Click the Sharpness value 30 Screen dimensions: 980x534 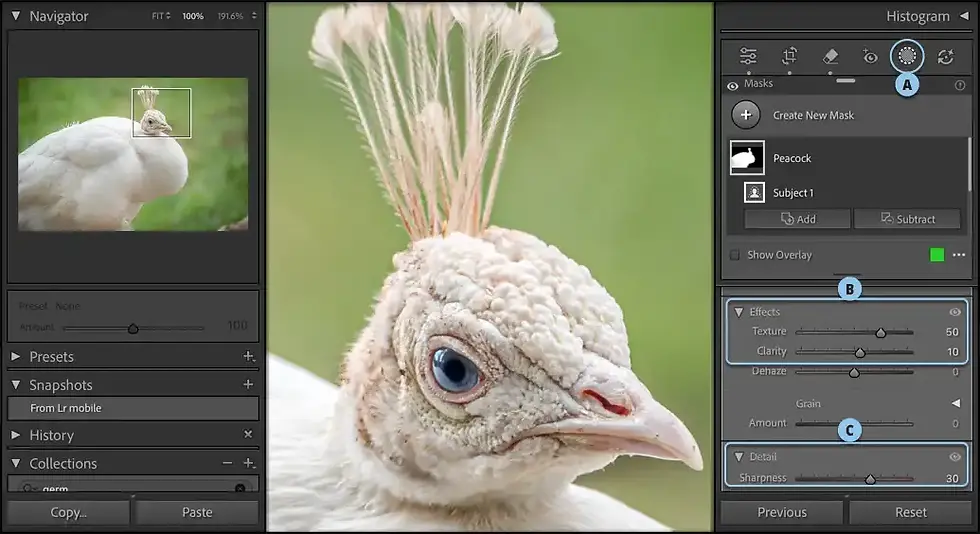[x=952, y=478]
